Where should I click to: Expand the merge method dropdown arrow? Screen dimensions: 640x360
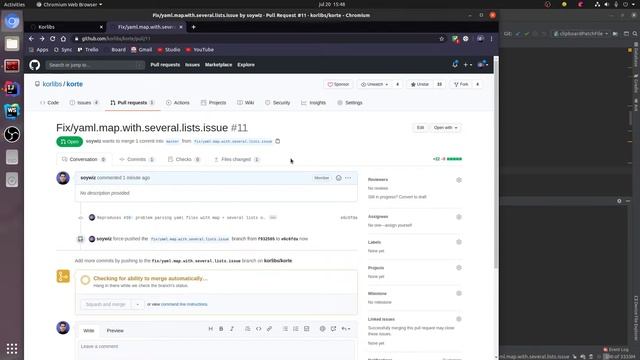click(x=138, y=304)
